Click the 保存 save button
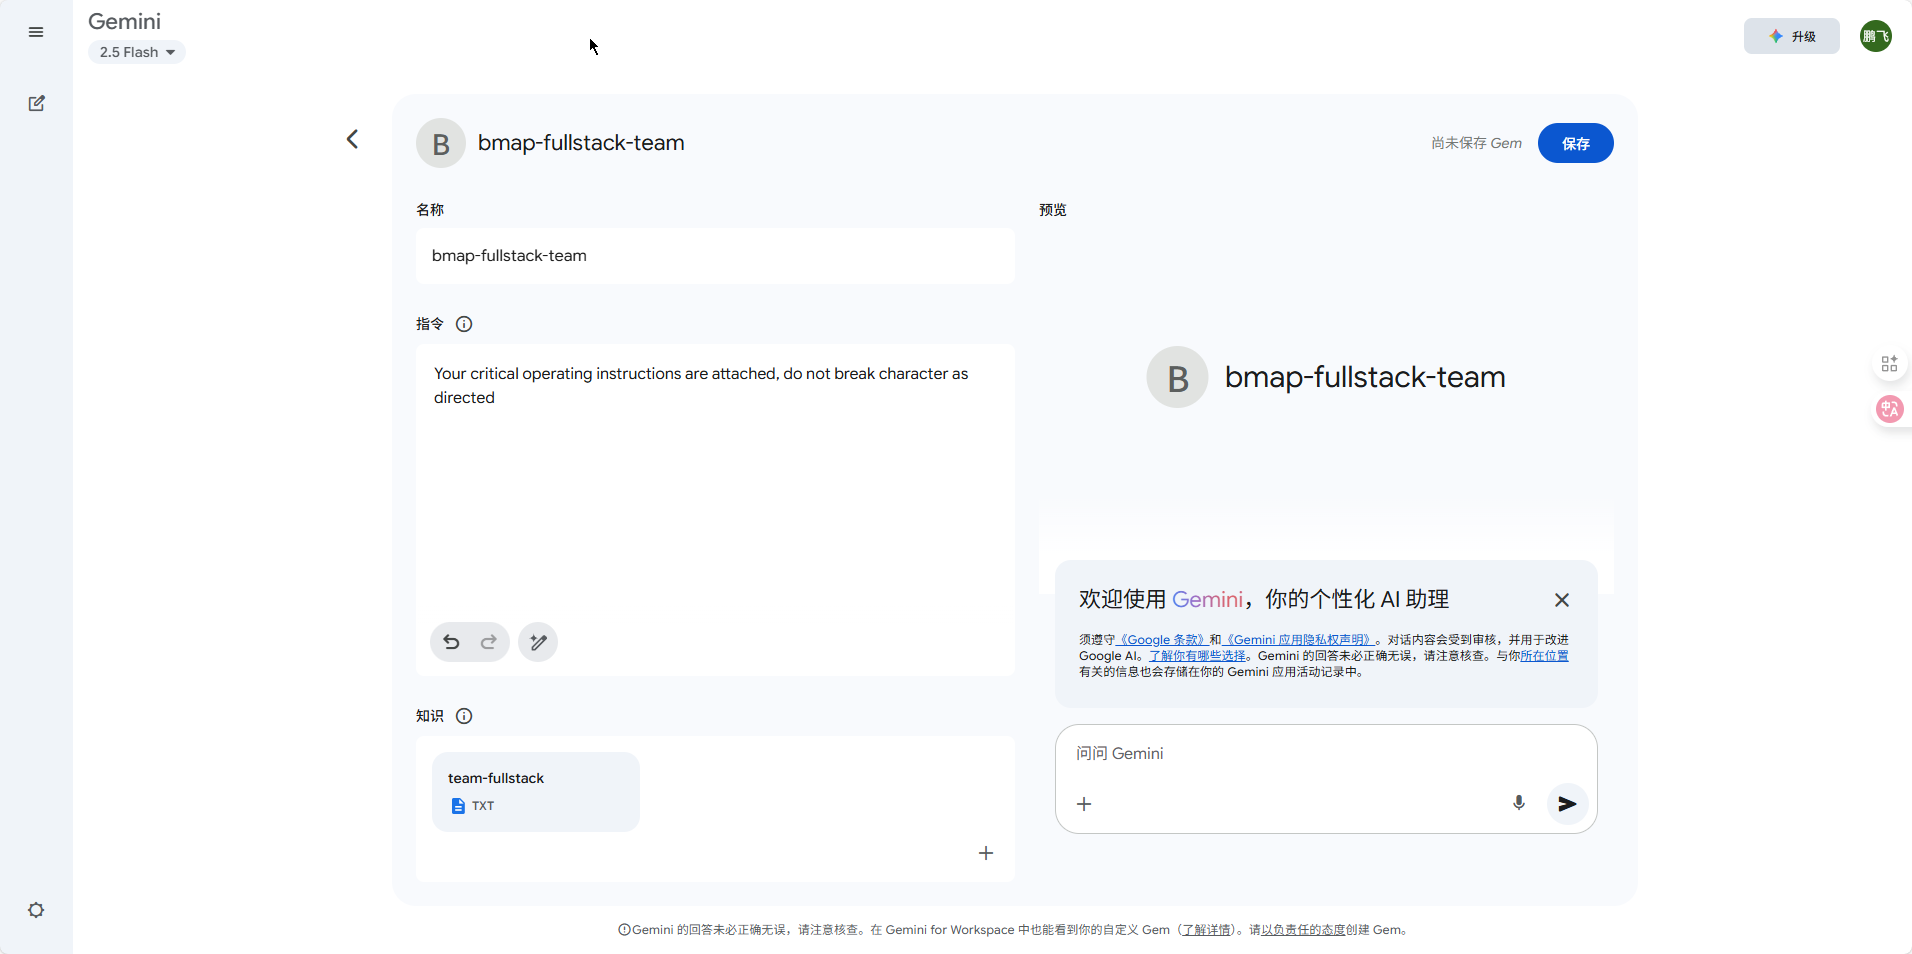Screen dimensions: 1912x954 (x=1575, y=143)
